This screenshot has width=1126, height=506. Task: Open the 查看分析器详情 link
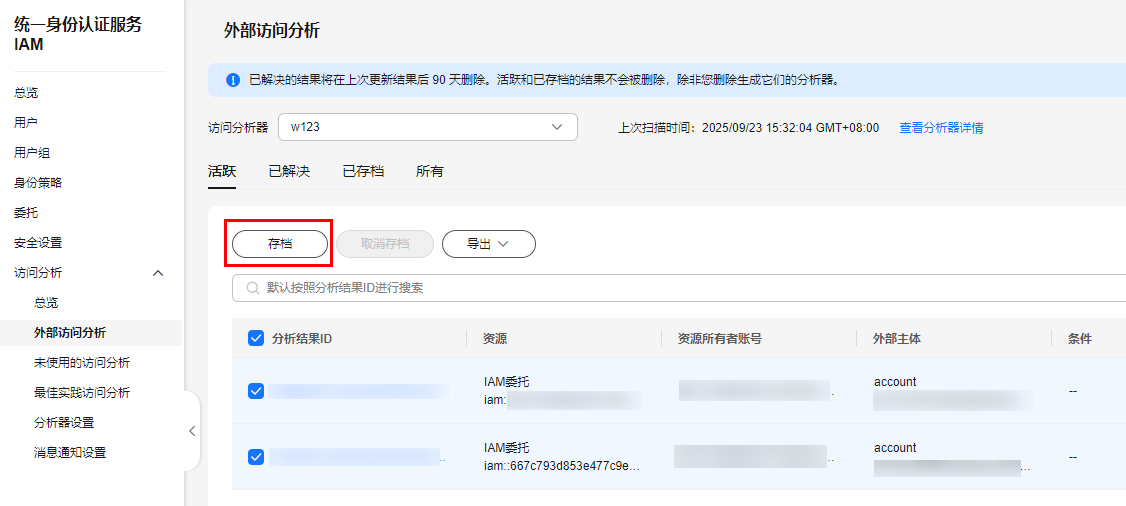coord(940,128)
